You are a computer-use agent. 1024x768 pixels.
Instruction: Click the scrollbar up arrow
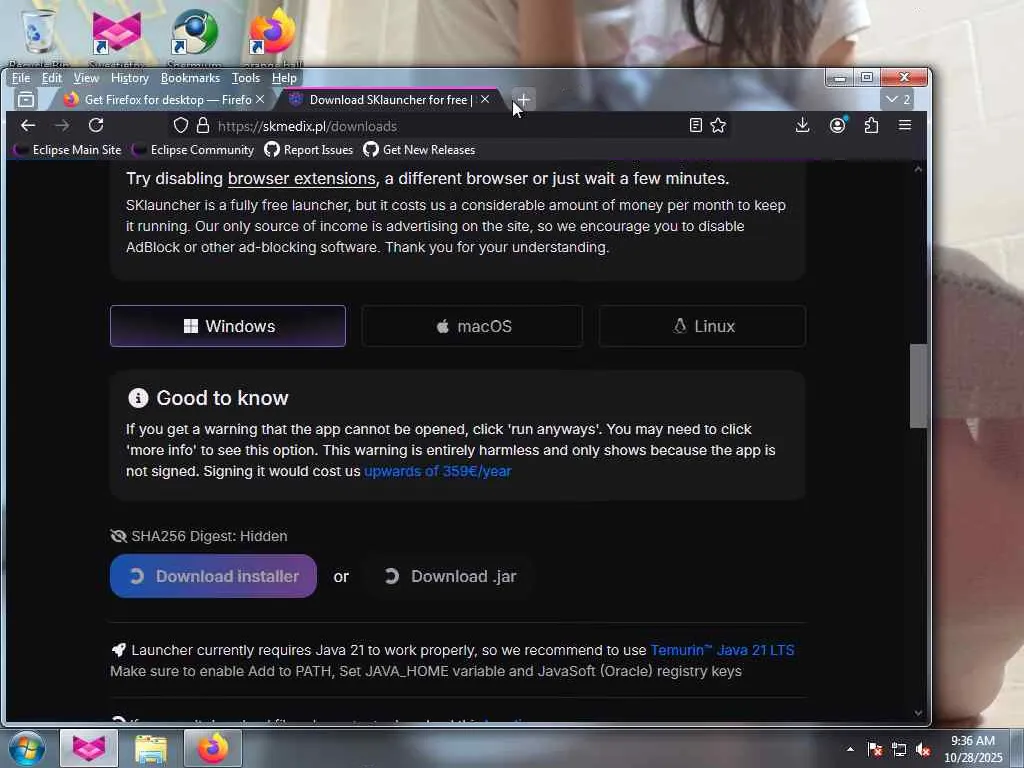(x=918, y=169)
